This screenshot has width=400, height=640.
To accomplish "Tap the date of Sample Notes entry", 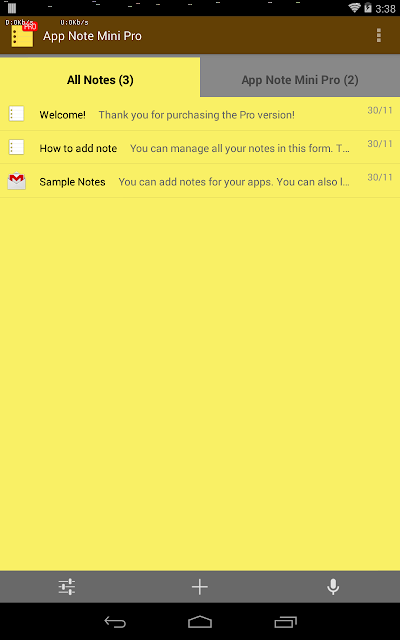I will click(380, 177).
